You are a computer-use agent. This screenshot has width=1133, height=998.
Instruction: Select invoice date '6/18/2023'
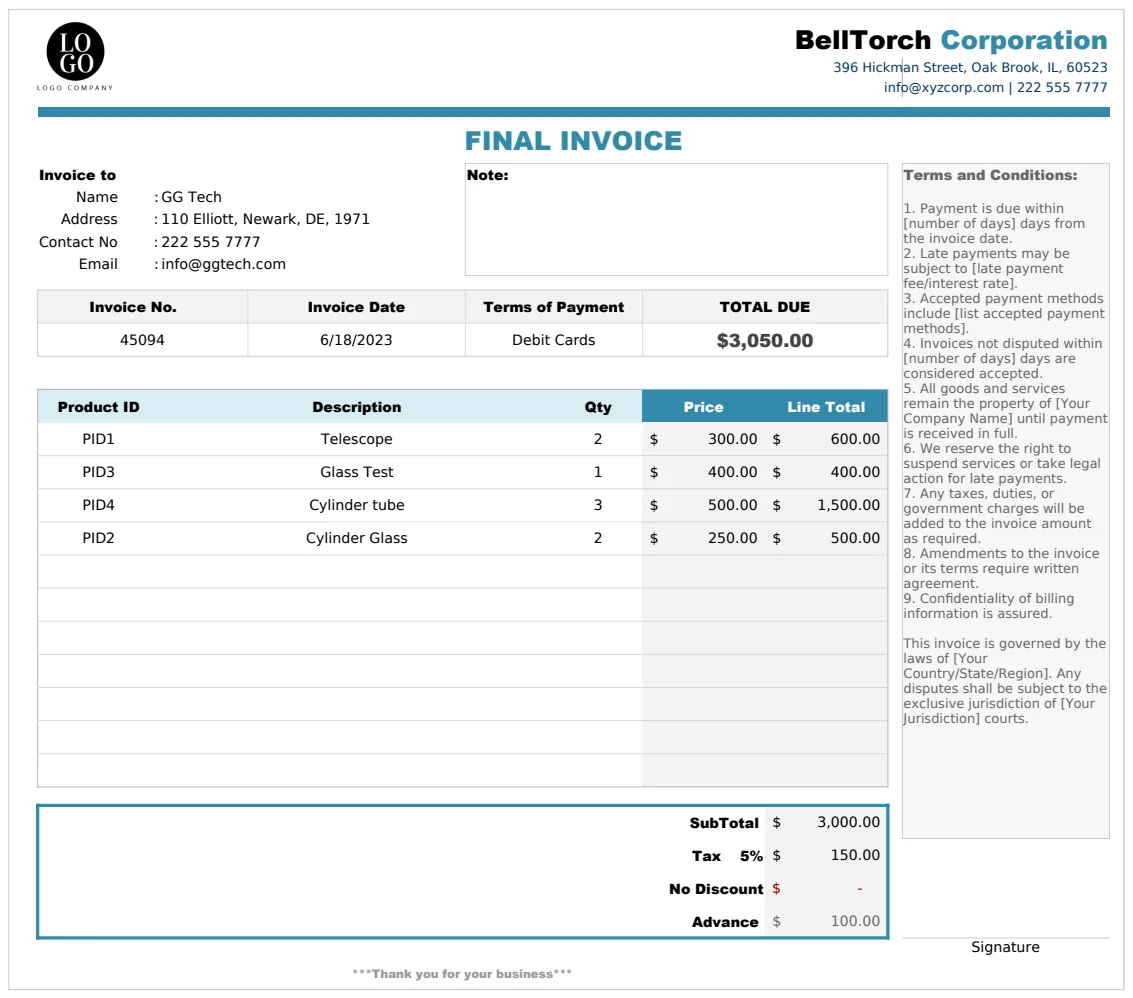[x=356, y=340]
